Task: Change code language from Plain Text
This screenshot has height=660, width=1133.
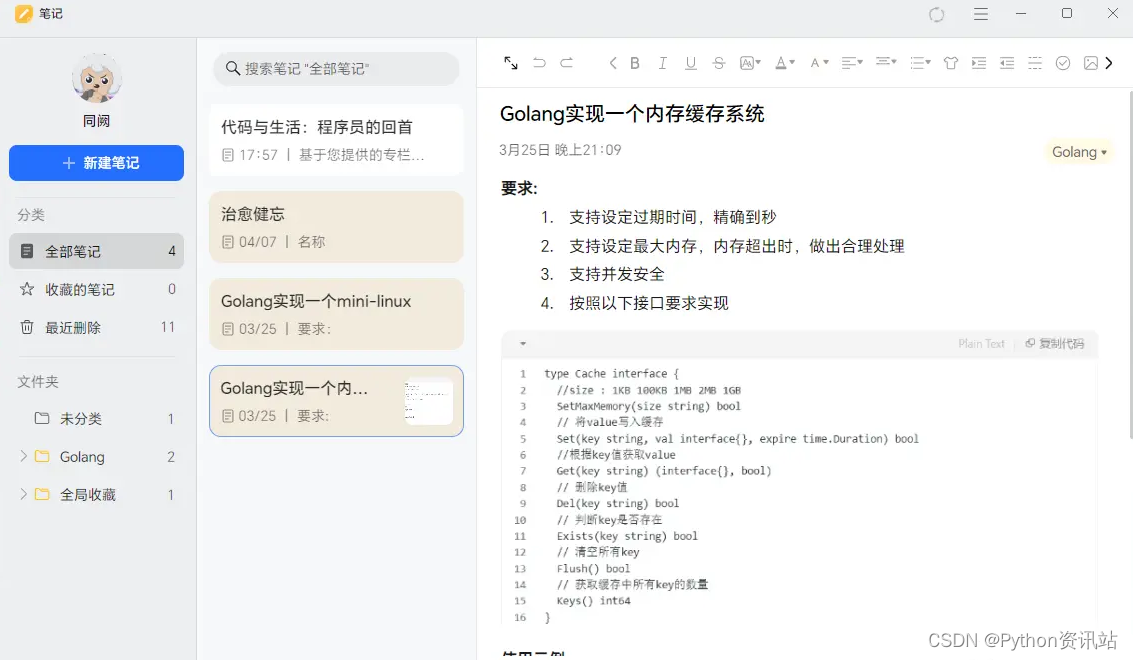Action: click(x=981, y=343)
